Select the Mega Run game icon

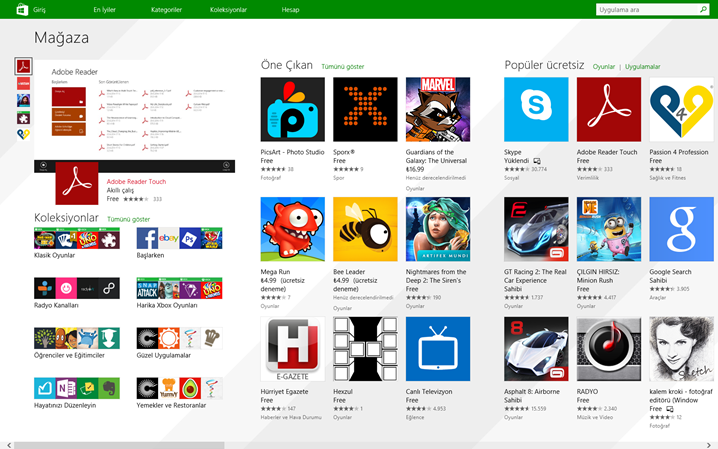[293, 229]
